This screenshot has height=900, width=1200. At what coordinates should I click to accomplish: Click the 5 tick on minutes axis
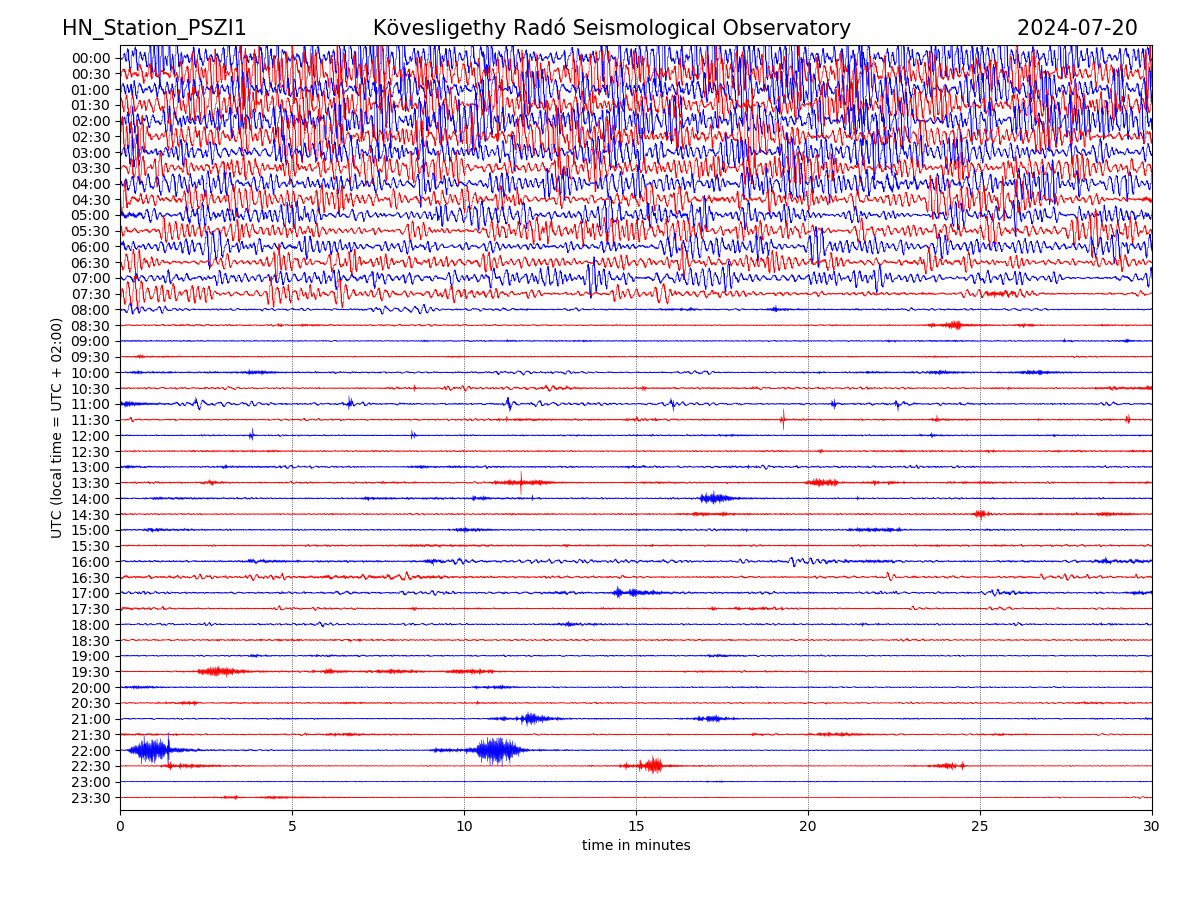tap(292, 826)
